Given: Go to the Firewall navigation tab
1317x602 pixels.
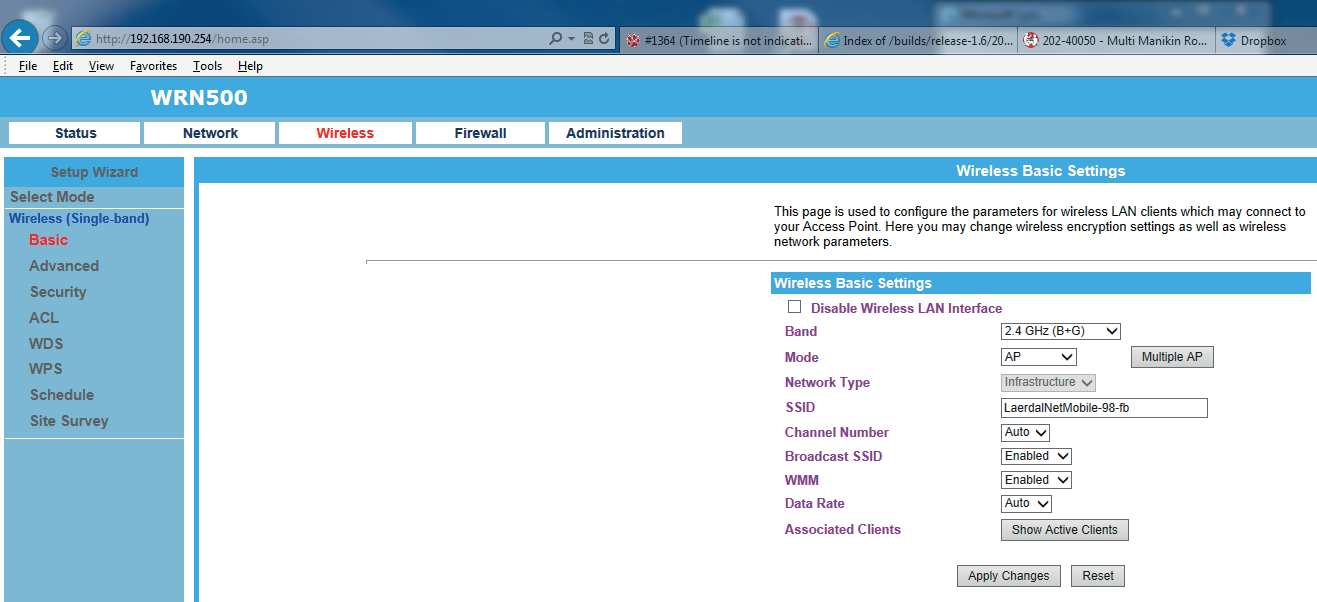Looking at the screenshot, I should point(480,133).
